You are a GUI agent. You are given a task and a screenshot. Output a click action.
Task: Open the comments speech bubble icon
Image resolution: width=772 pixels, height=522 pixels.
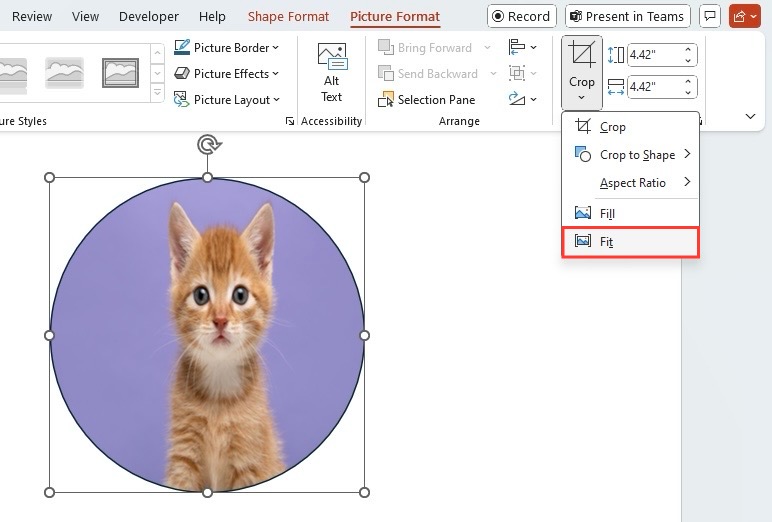[x=710, y=16]
